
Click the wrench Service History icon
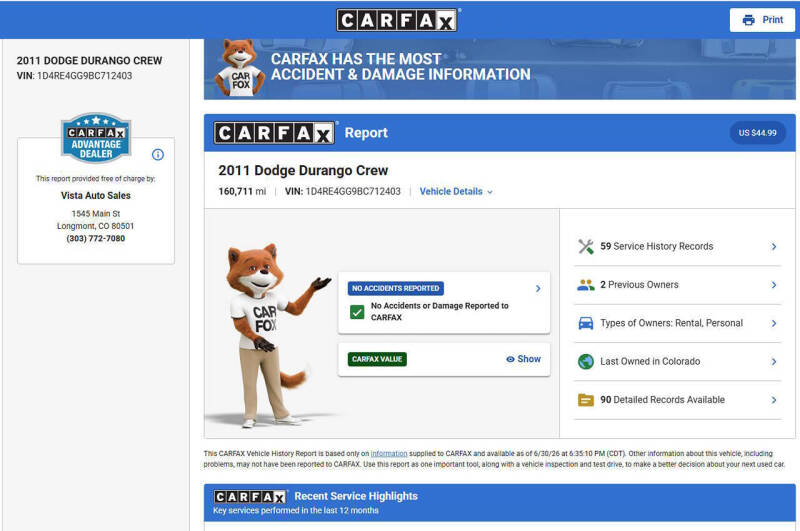point(586,246)
